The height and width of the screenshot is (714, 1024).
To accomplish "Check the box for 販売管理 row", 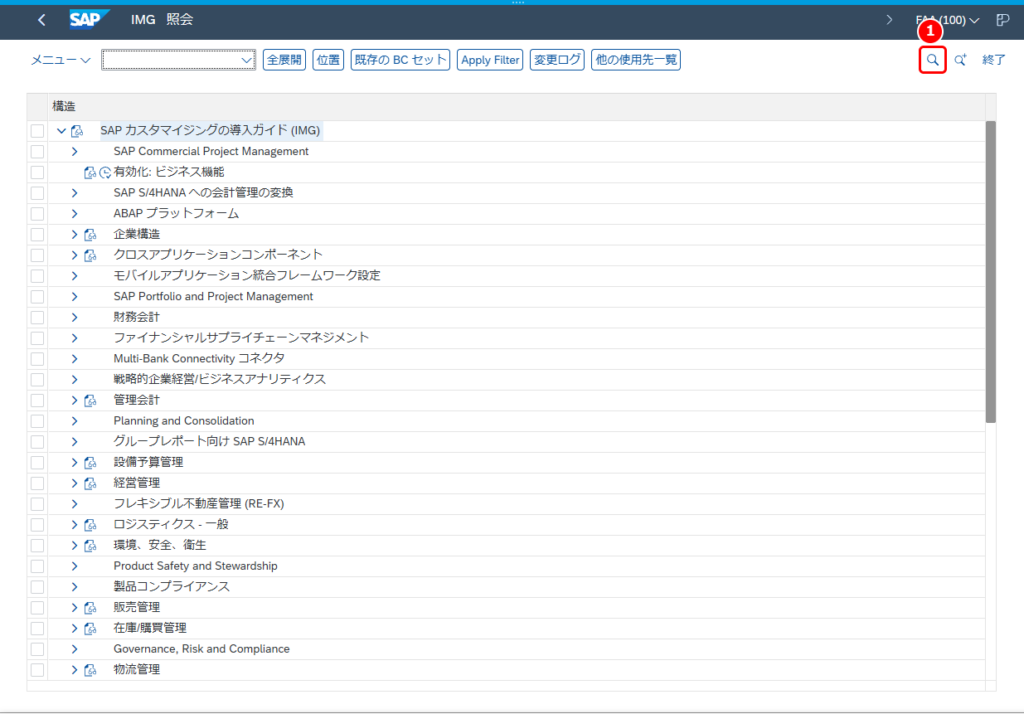I will pyautogui.click(x=37, y=608).
